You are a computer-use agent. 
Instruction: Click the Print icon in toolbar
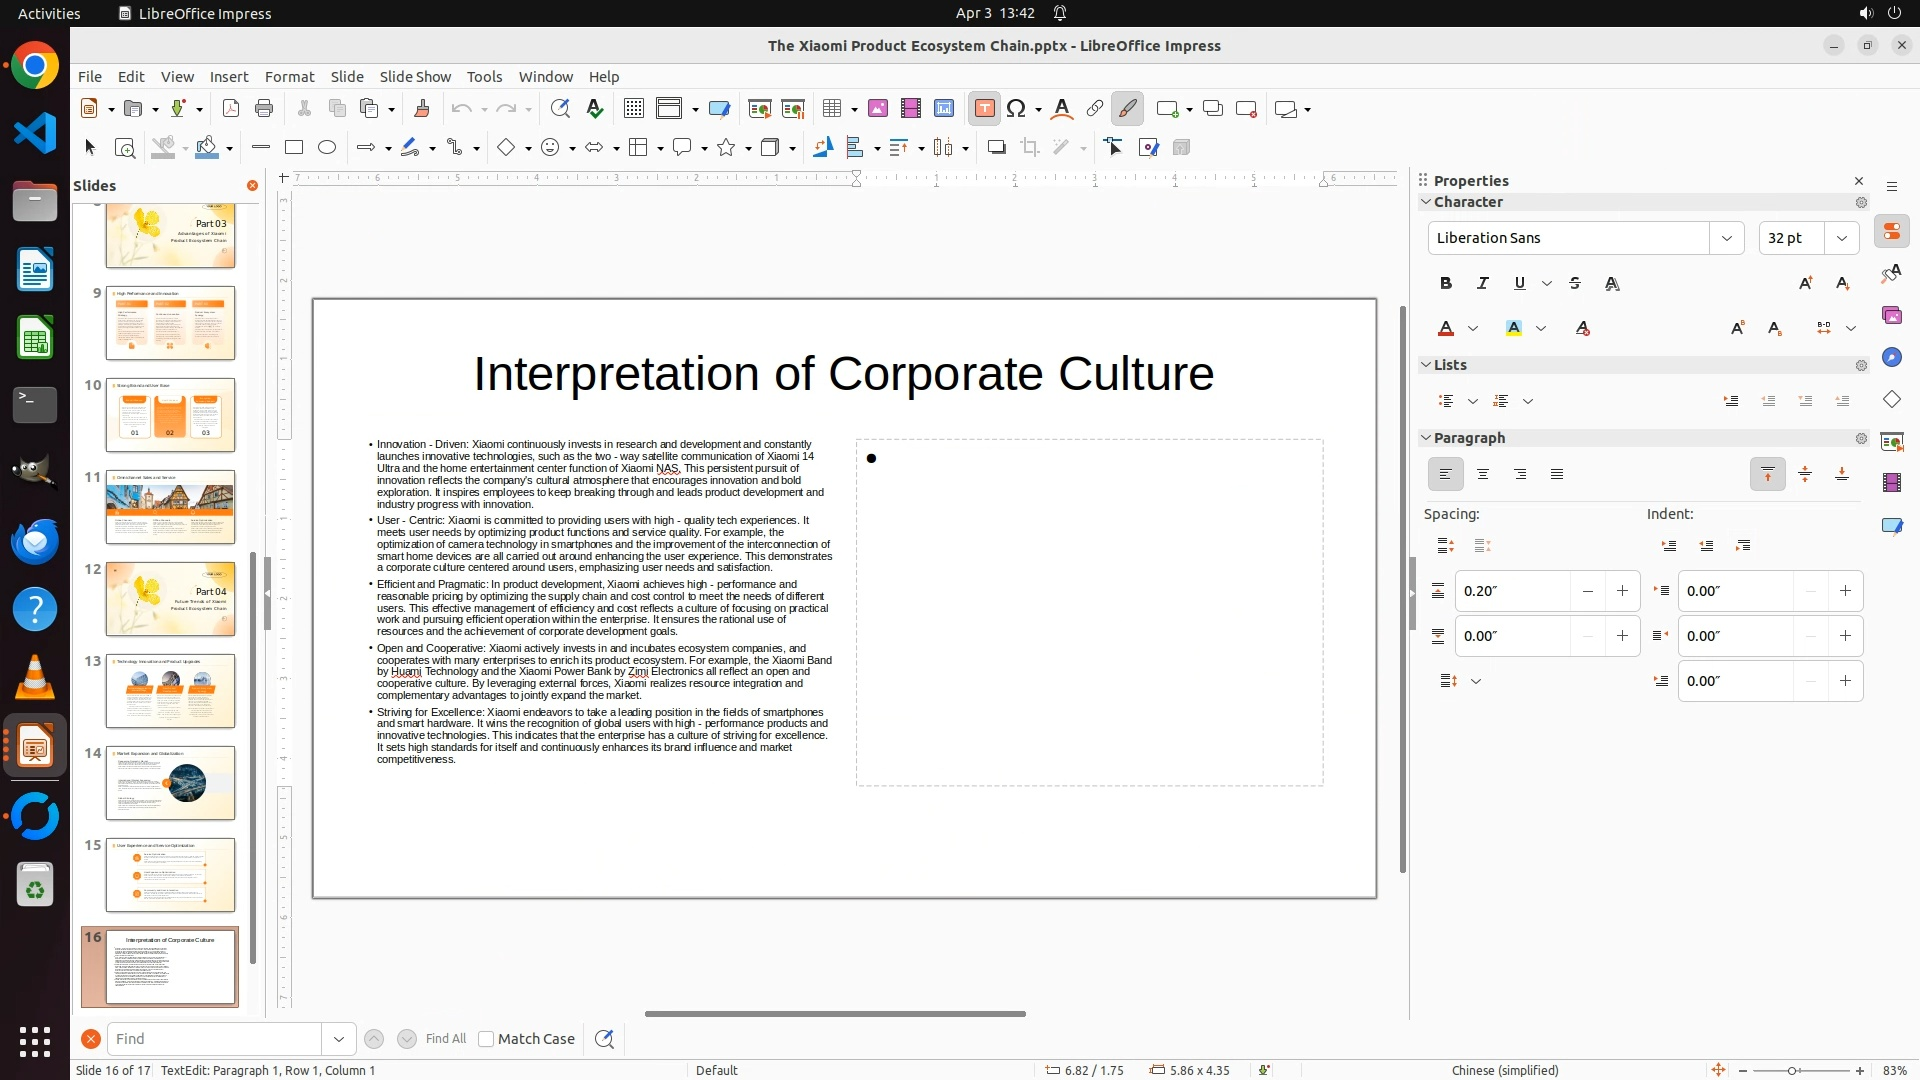click(264, 109)
